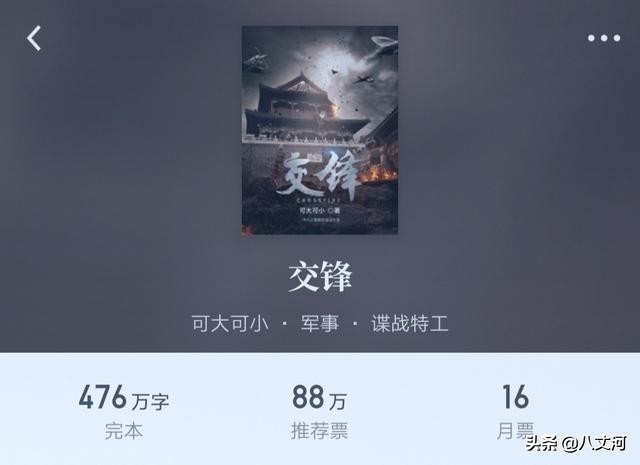Tap the 16 monthly ticket number
Screen dimensions: 640x465
click(x=516, y=397)
